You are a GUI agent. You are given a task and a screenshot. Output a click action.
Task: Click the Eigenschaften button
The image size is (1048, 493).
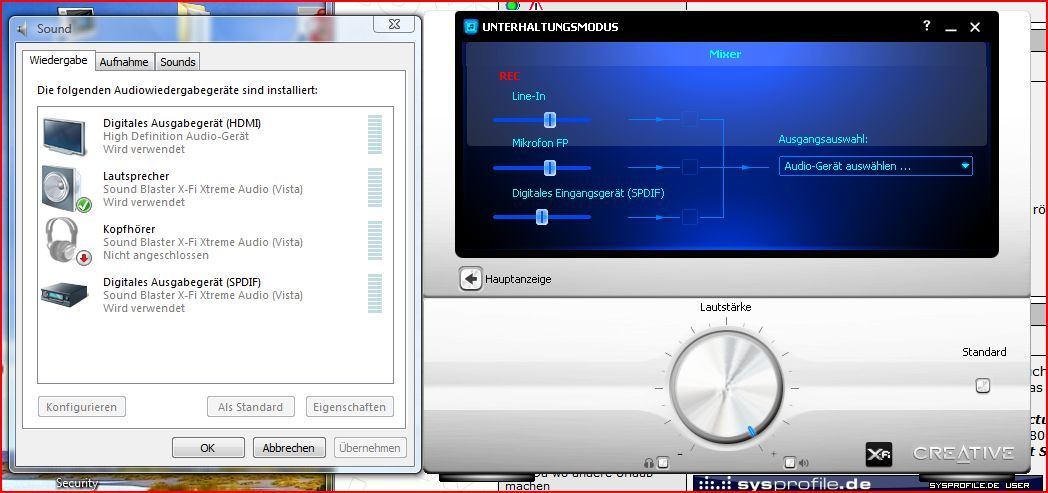[x=350, y=407]
